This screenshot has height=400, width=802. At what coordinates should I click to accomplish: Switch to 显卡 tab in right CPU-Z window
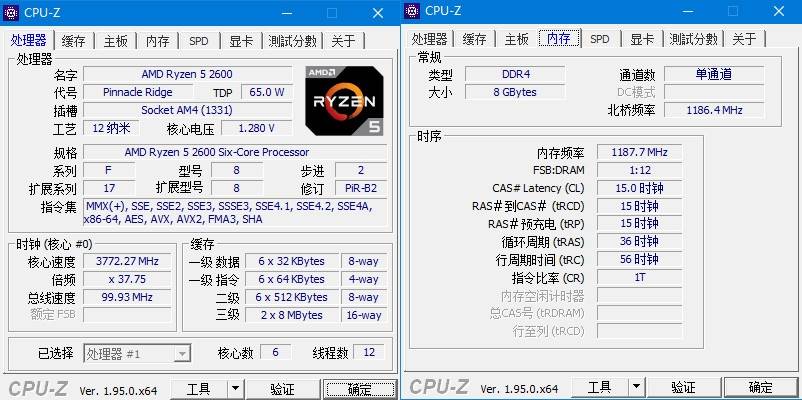(x=642, y=39)
